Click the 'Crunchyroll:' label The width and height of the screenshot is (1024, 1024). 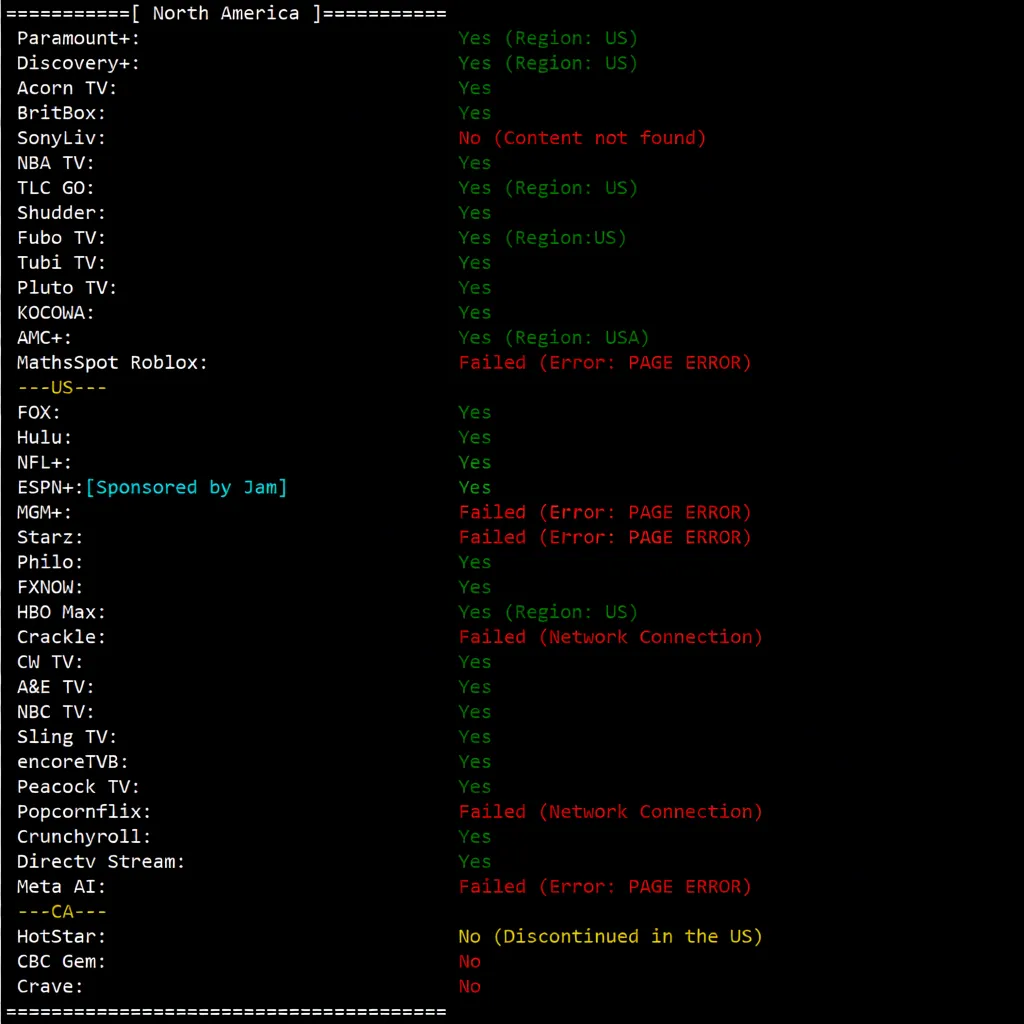(x=84, y=836)
